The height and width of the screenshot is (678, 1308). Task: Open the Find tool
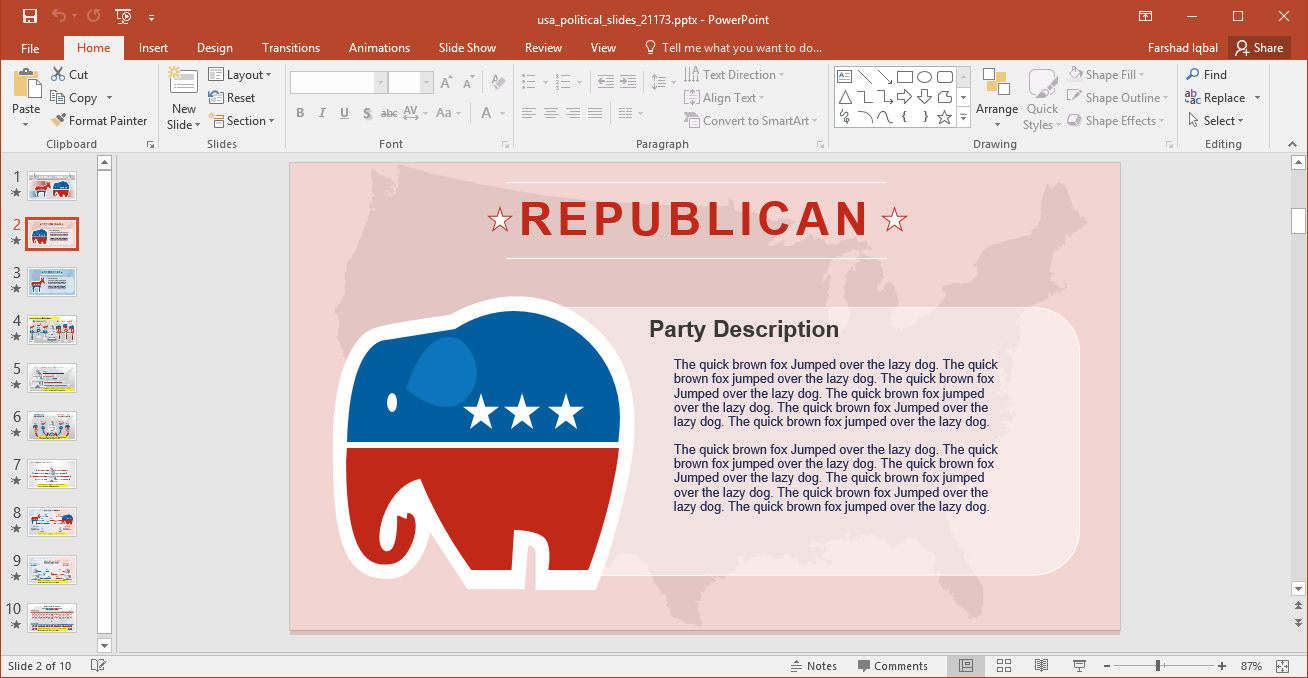(1206, 73)
